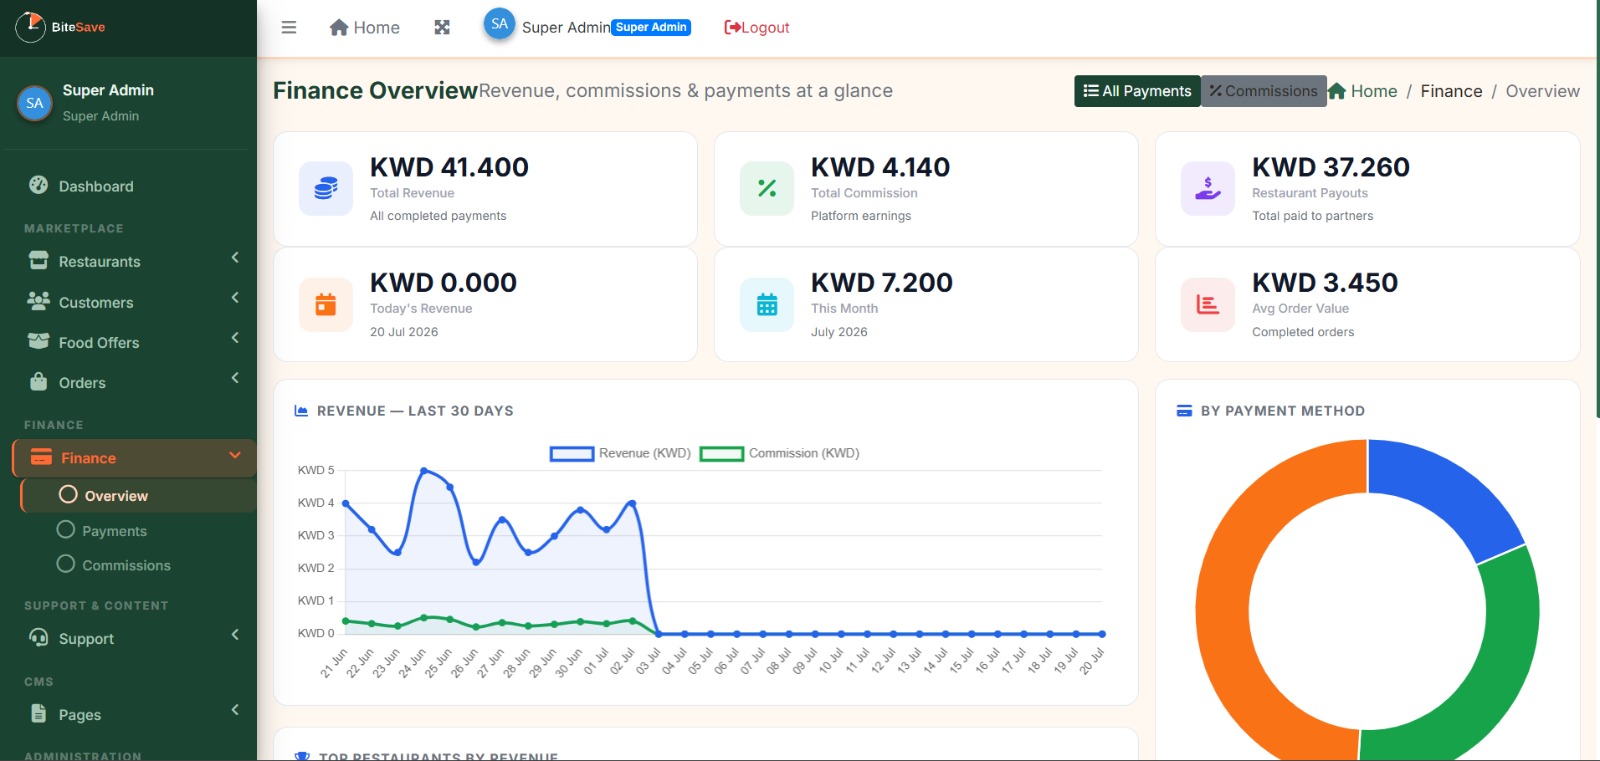Click the fullscreen expand icon
Image resolution: width=1600 pixels, height=761 pixels.
(442, 27)
